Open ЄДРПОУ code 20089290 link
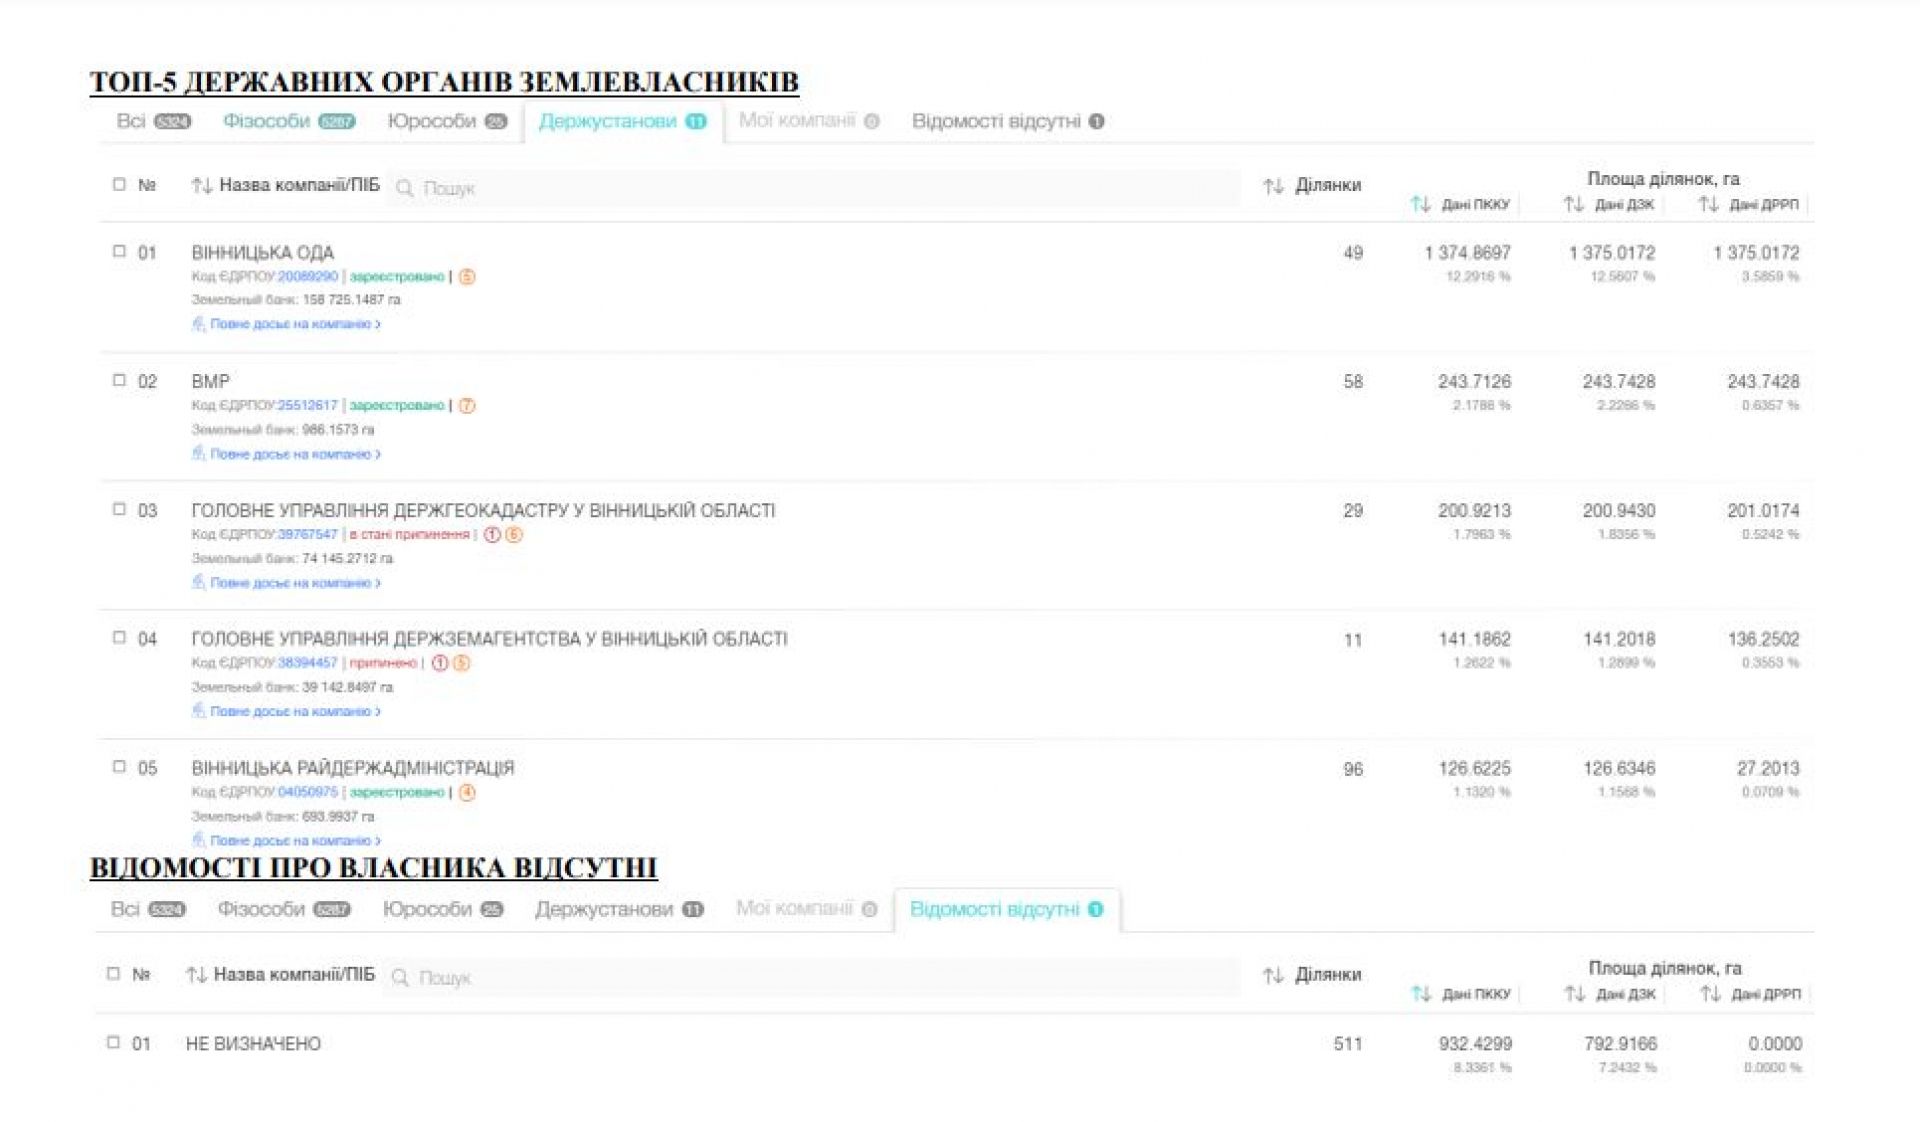The image size is (1920, 1122). [x=308, y=276]
